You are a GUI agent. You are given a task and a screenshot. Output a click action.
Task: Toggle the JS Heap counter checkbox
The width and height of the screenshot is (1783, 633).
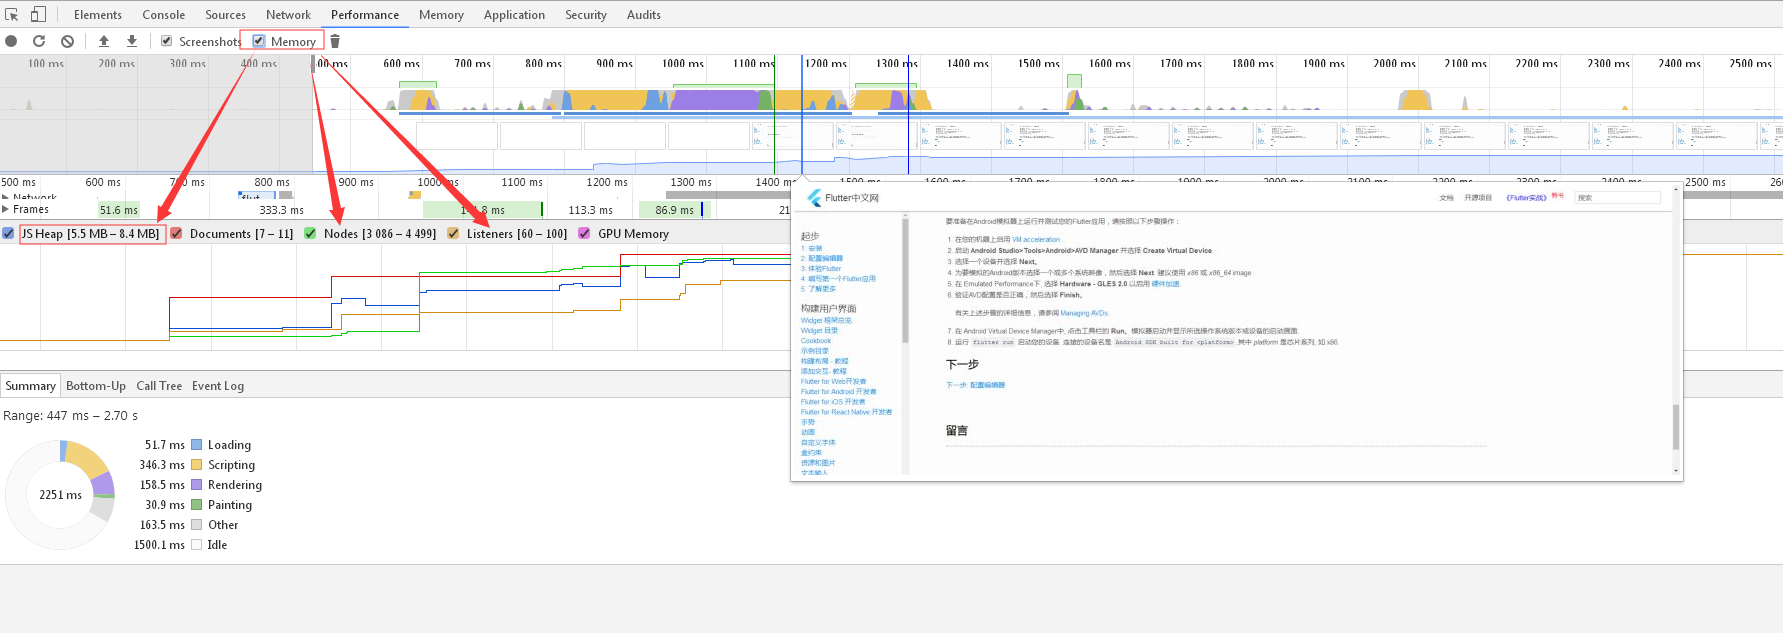click(x=8, y=233)
